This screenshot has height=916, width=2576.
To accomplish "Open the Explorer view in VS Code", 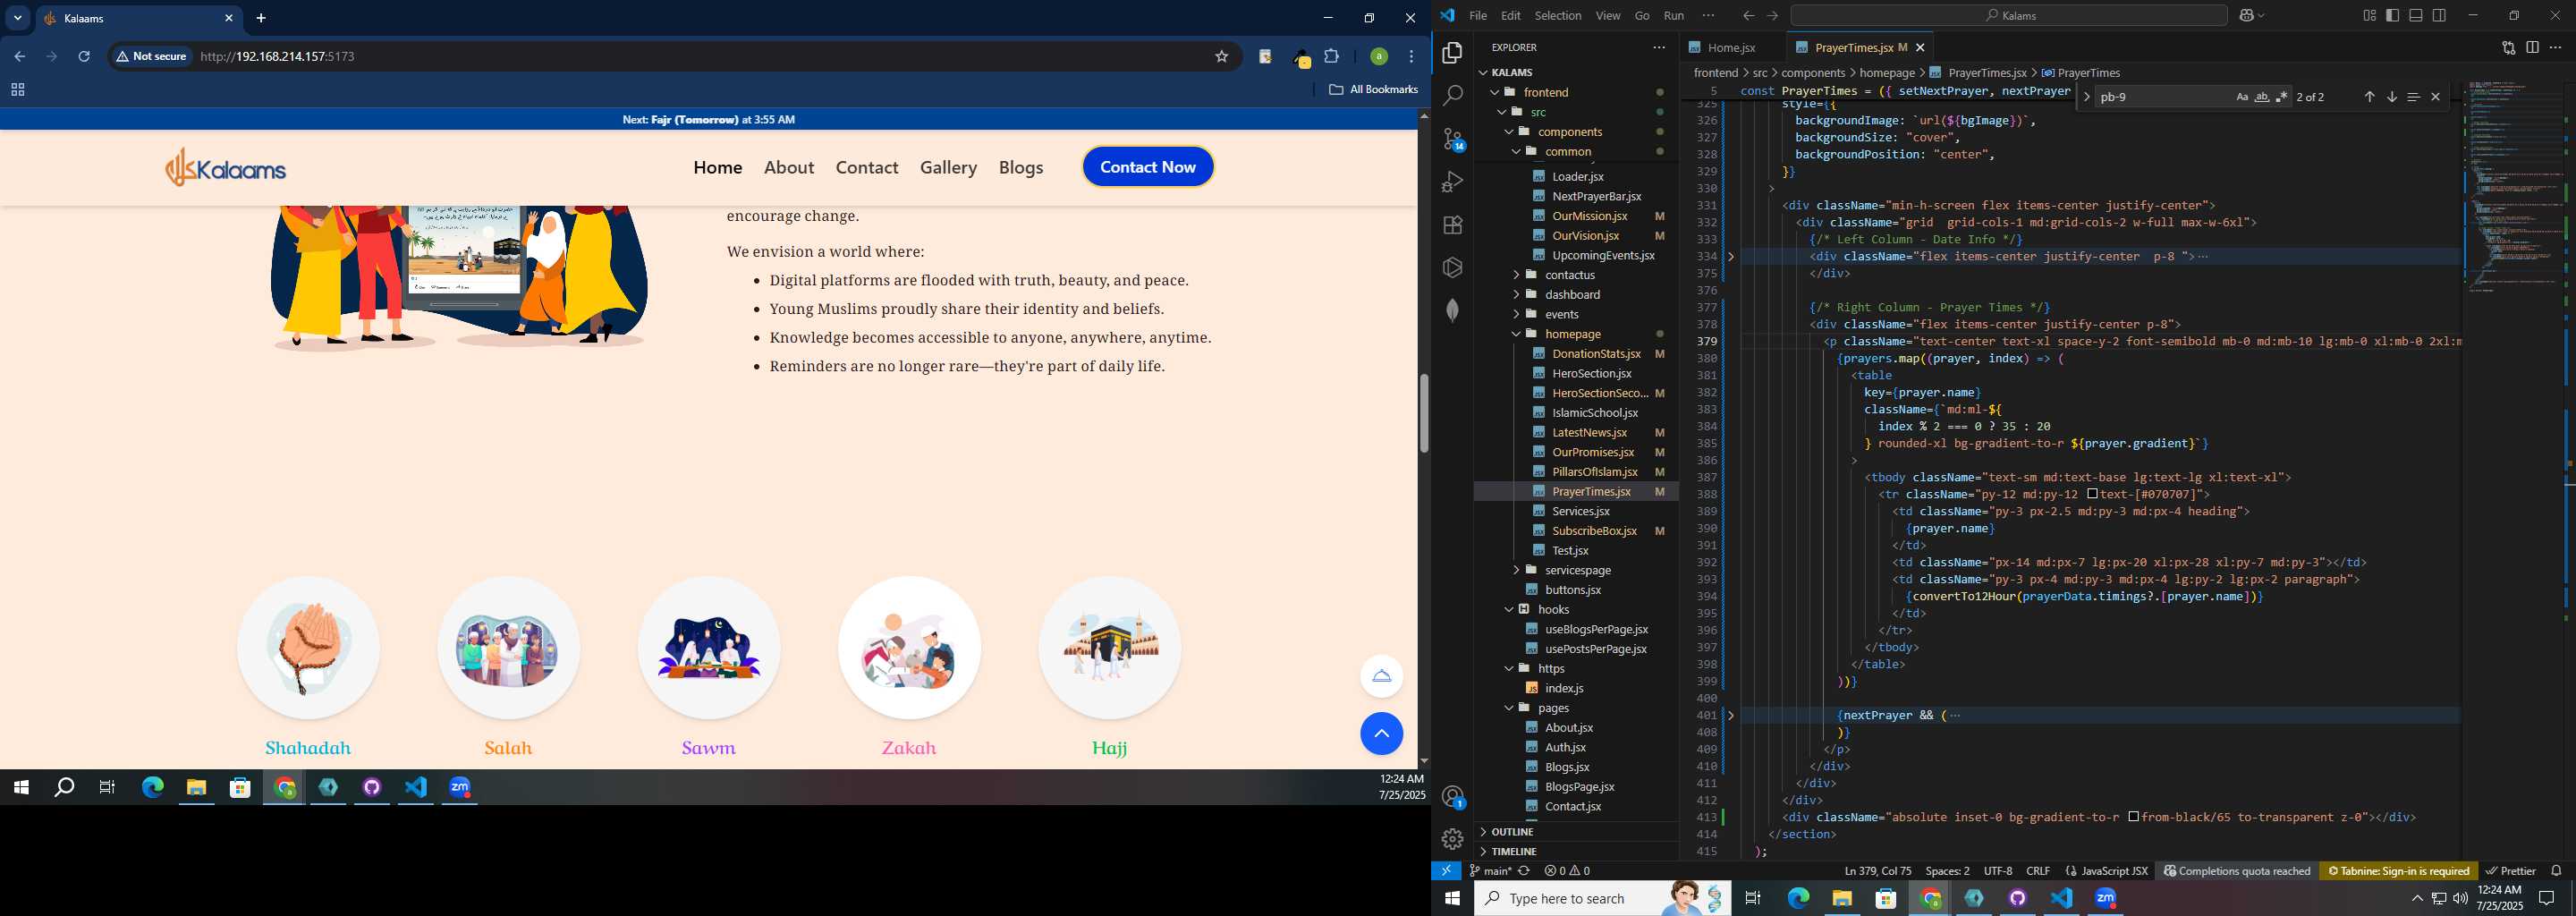I will coord(1452,53).
